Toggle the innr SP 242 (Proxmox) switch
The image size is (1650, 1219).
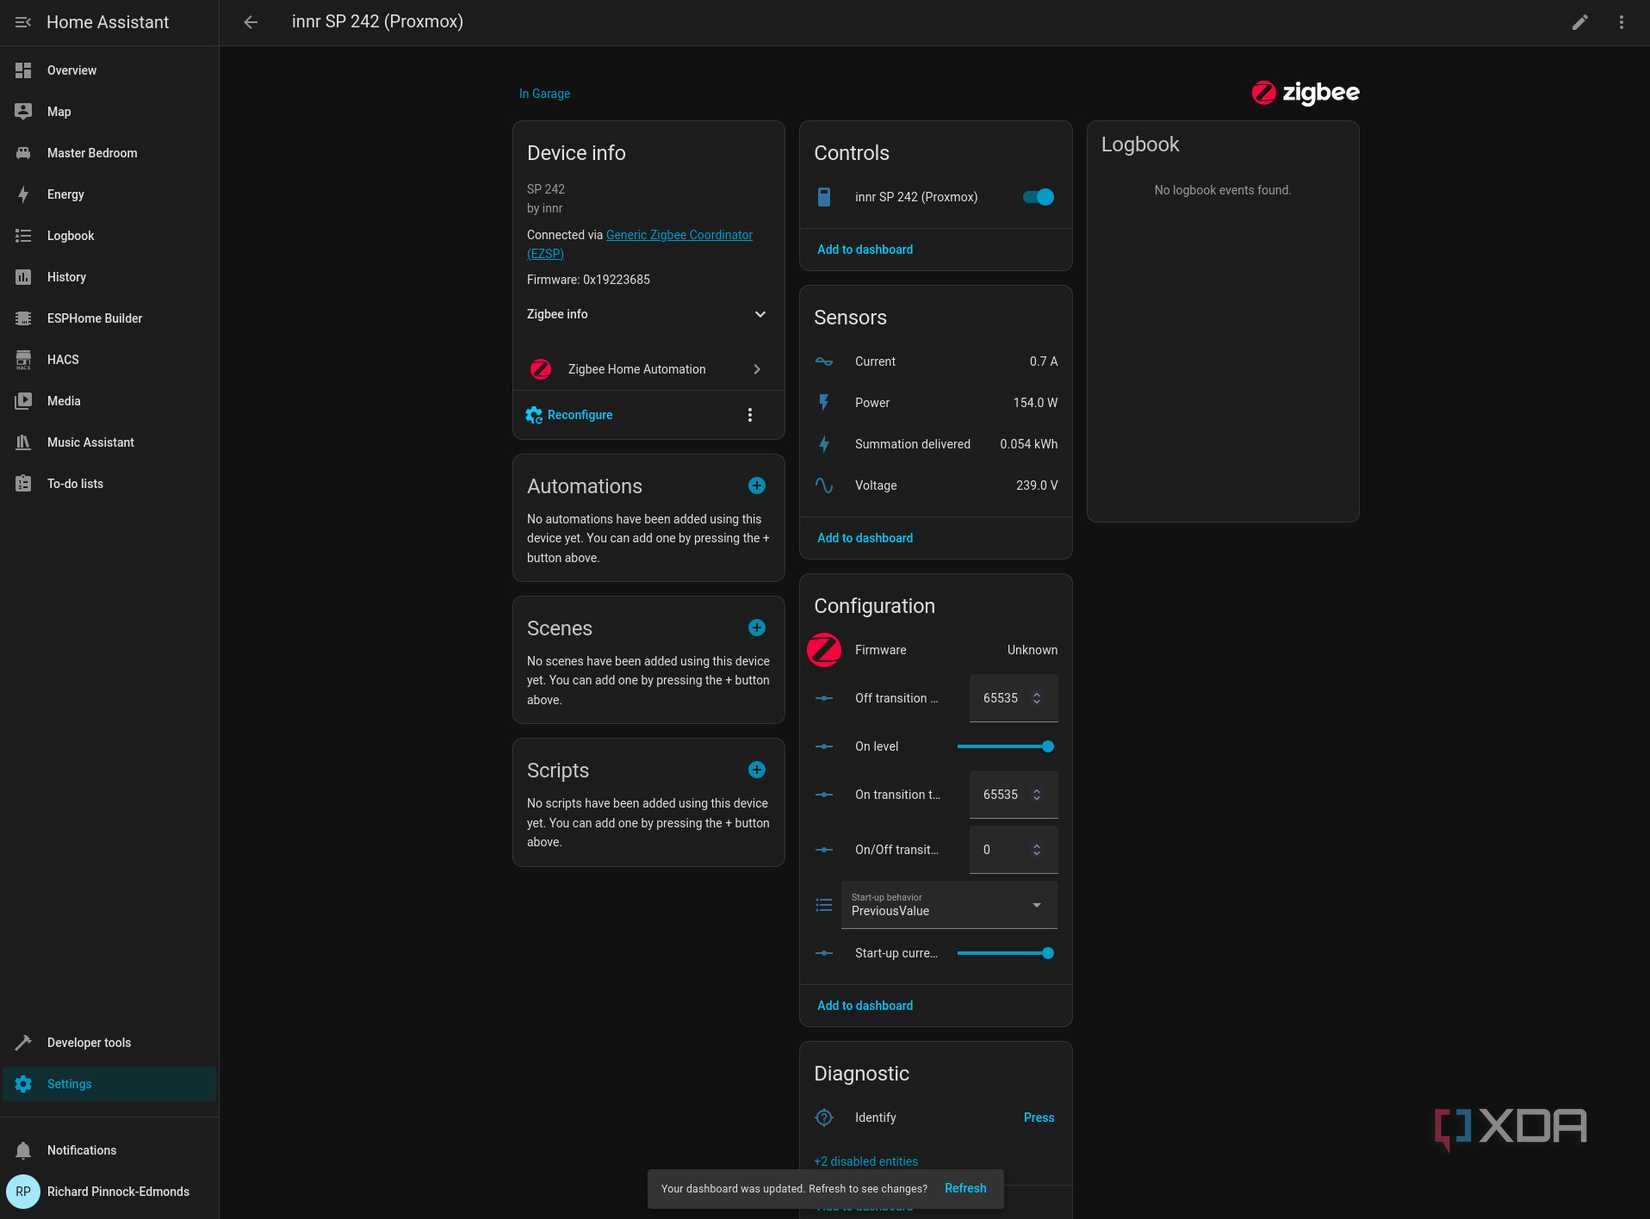pyautogui.click(x=1037, y=197)
